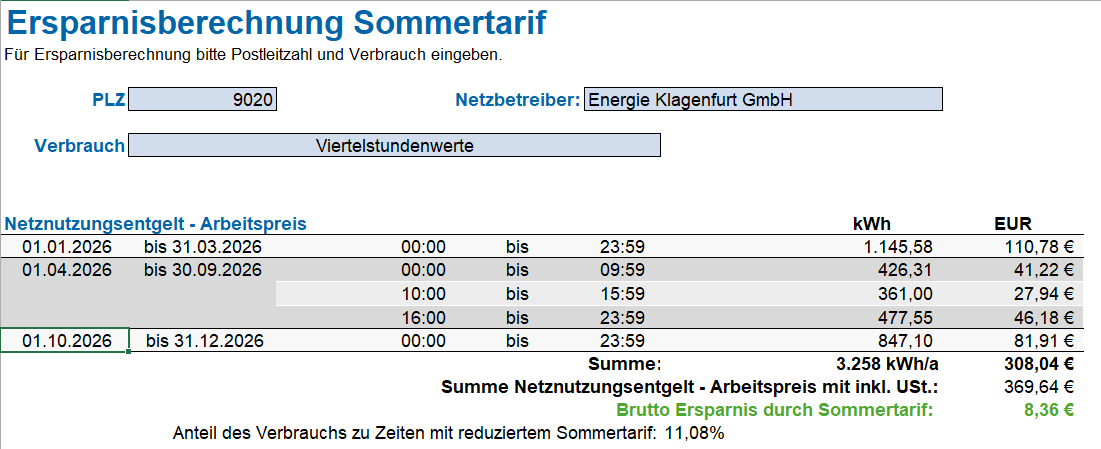Click the Verbrauch field showing Viertelstundenwerte
Image resolution: width=1101 pixels, height=449 pixels.
tap(394, 145)
